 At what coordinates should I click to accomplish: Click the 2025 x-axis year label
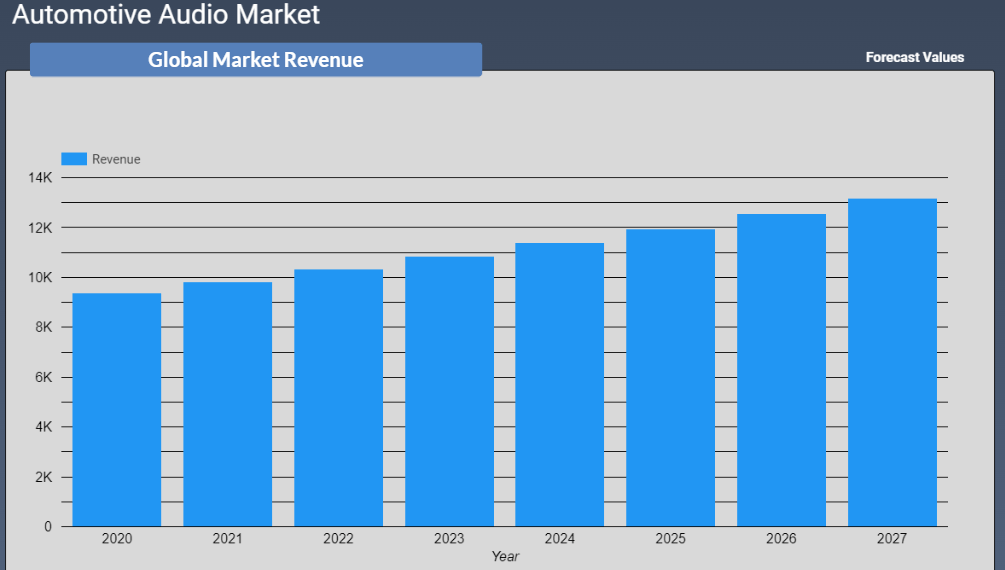(670, 539)
